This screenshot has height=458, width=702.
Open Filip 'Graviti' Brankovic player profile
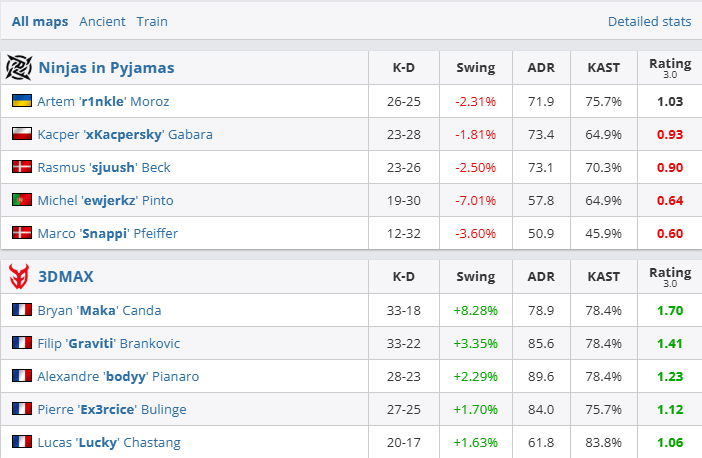pyautogui.click(x=108, y=343)
